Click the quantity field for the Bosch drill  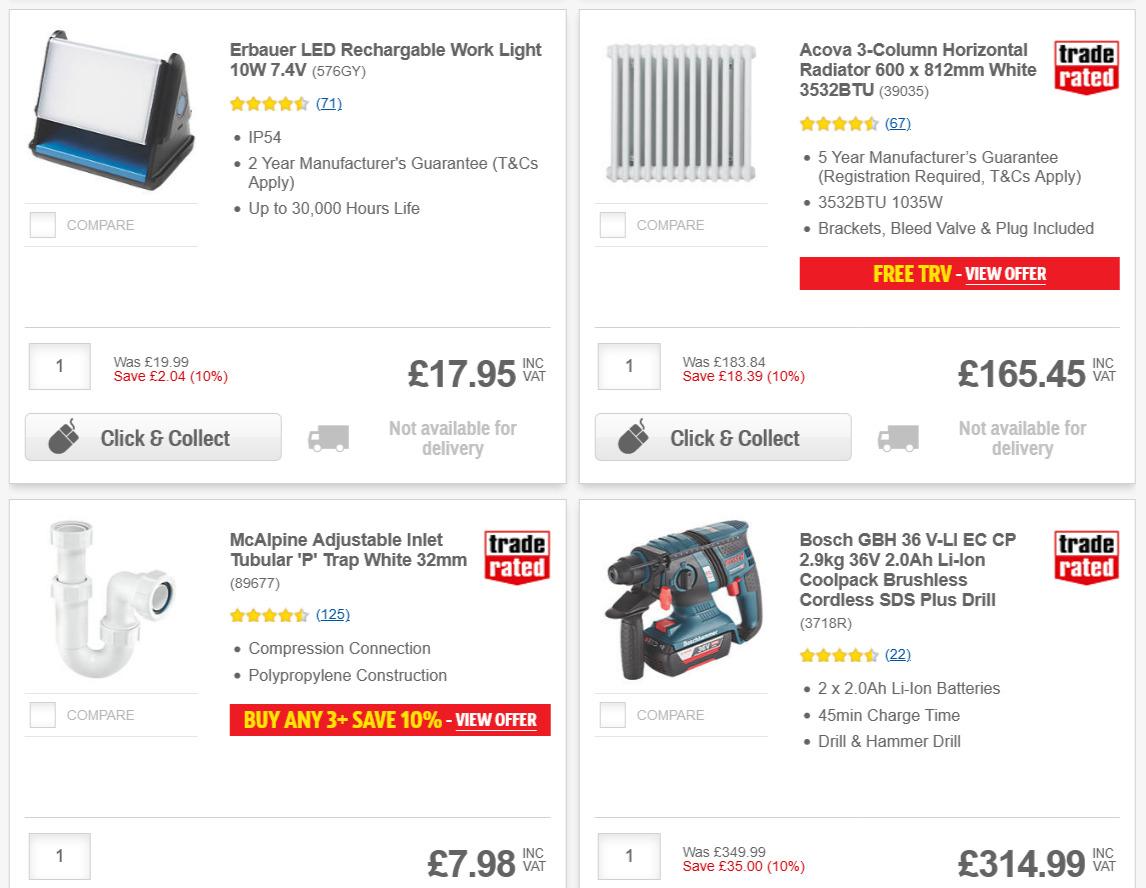pyautogui.click(x=628, y=856)
